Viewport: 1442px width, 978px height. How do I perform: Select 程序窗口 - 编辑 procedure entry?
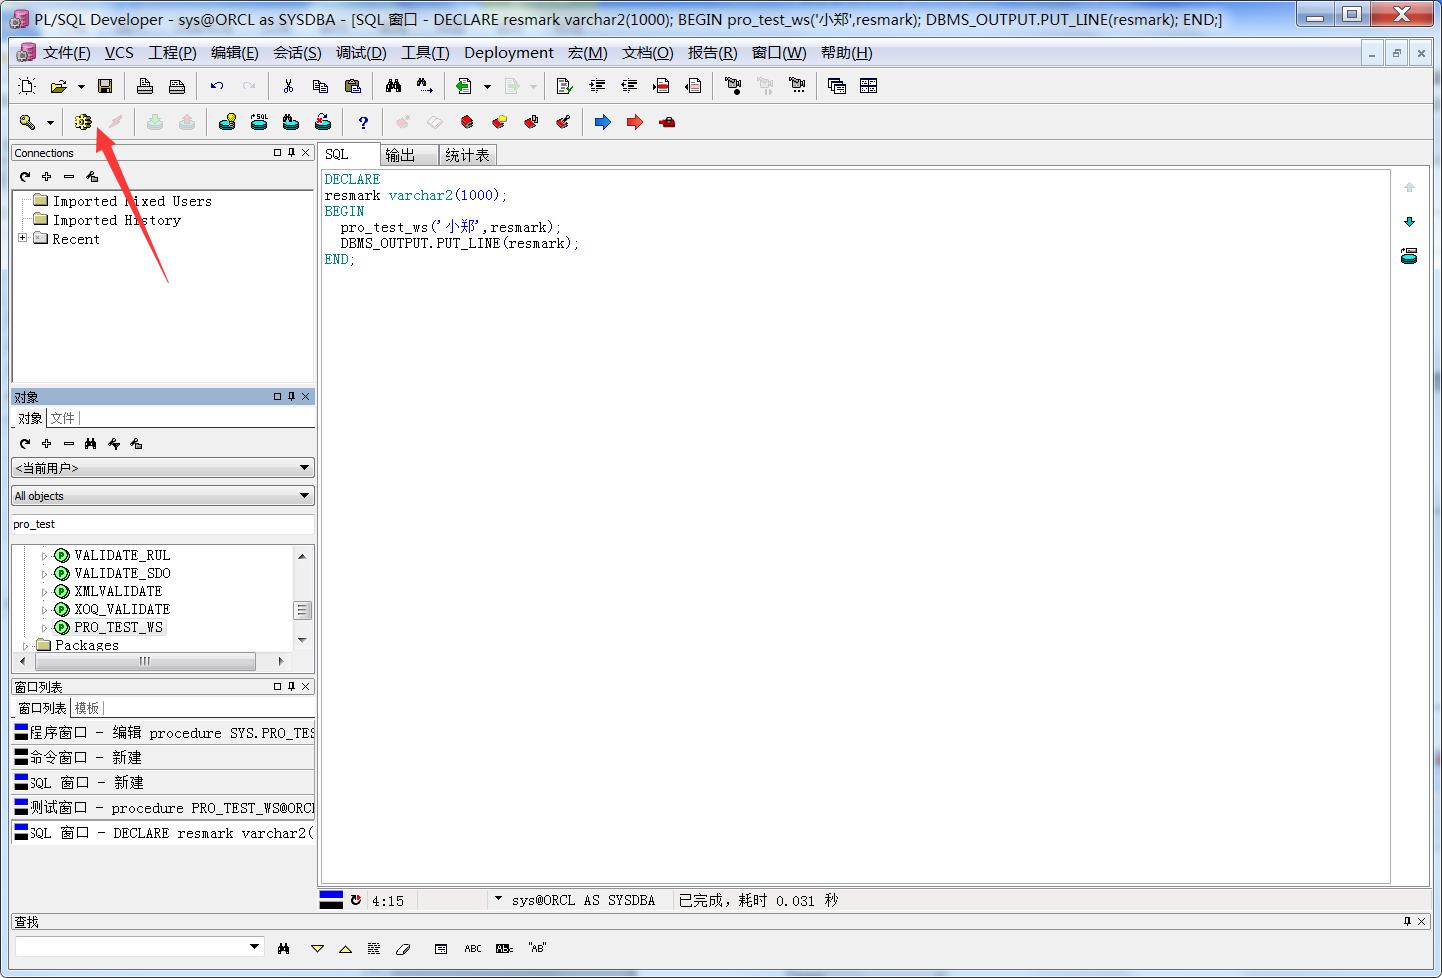coord(163,732)
